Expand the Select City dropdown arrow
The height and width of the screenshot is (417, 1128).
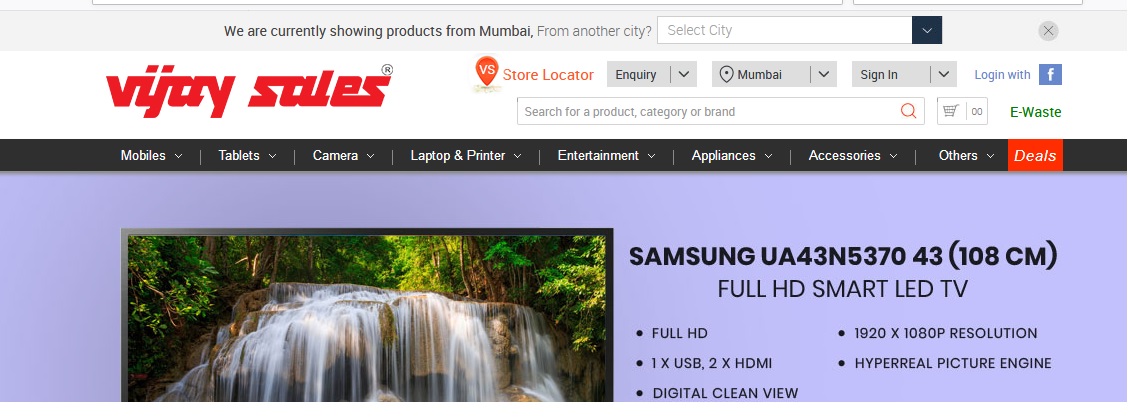click(x=927, y=30)
